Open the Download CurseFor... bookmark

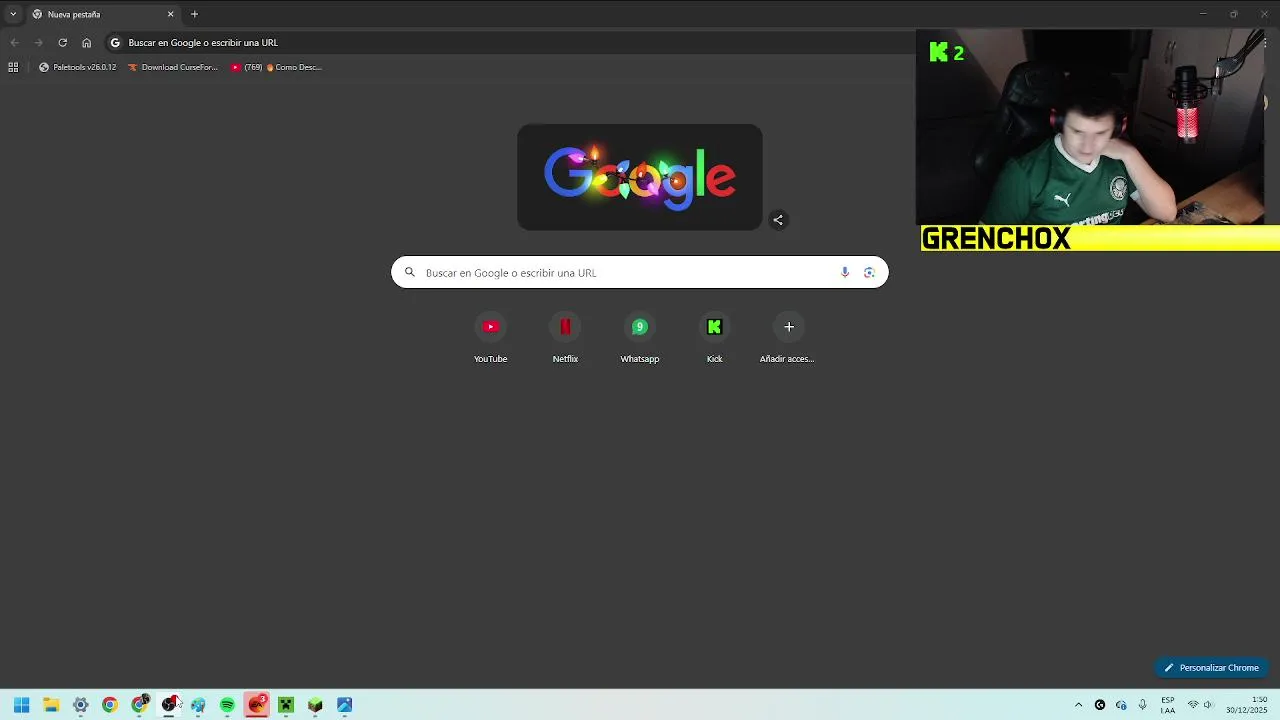pos(172,67)
